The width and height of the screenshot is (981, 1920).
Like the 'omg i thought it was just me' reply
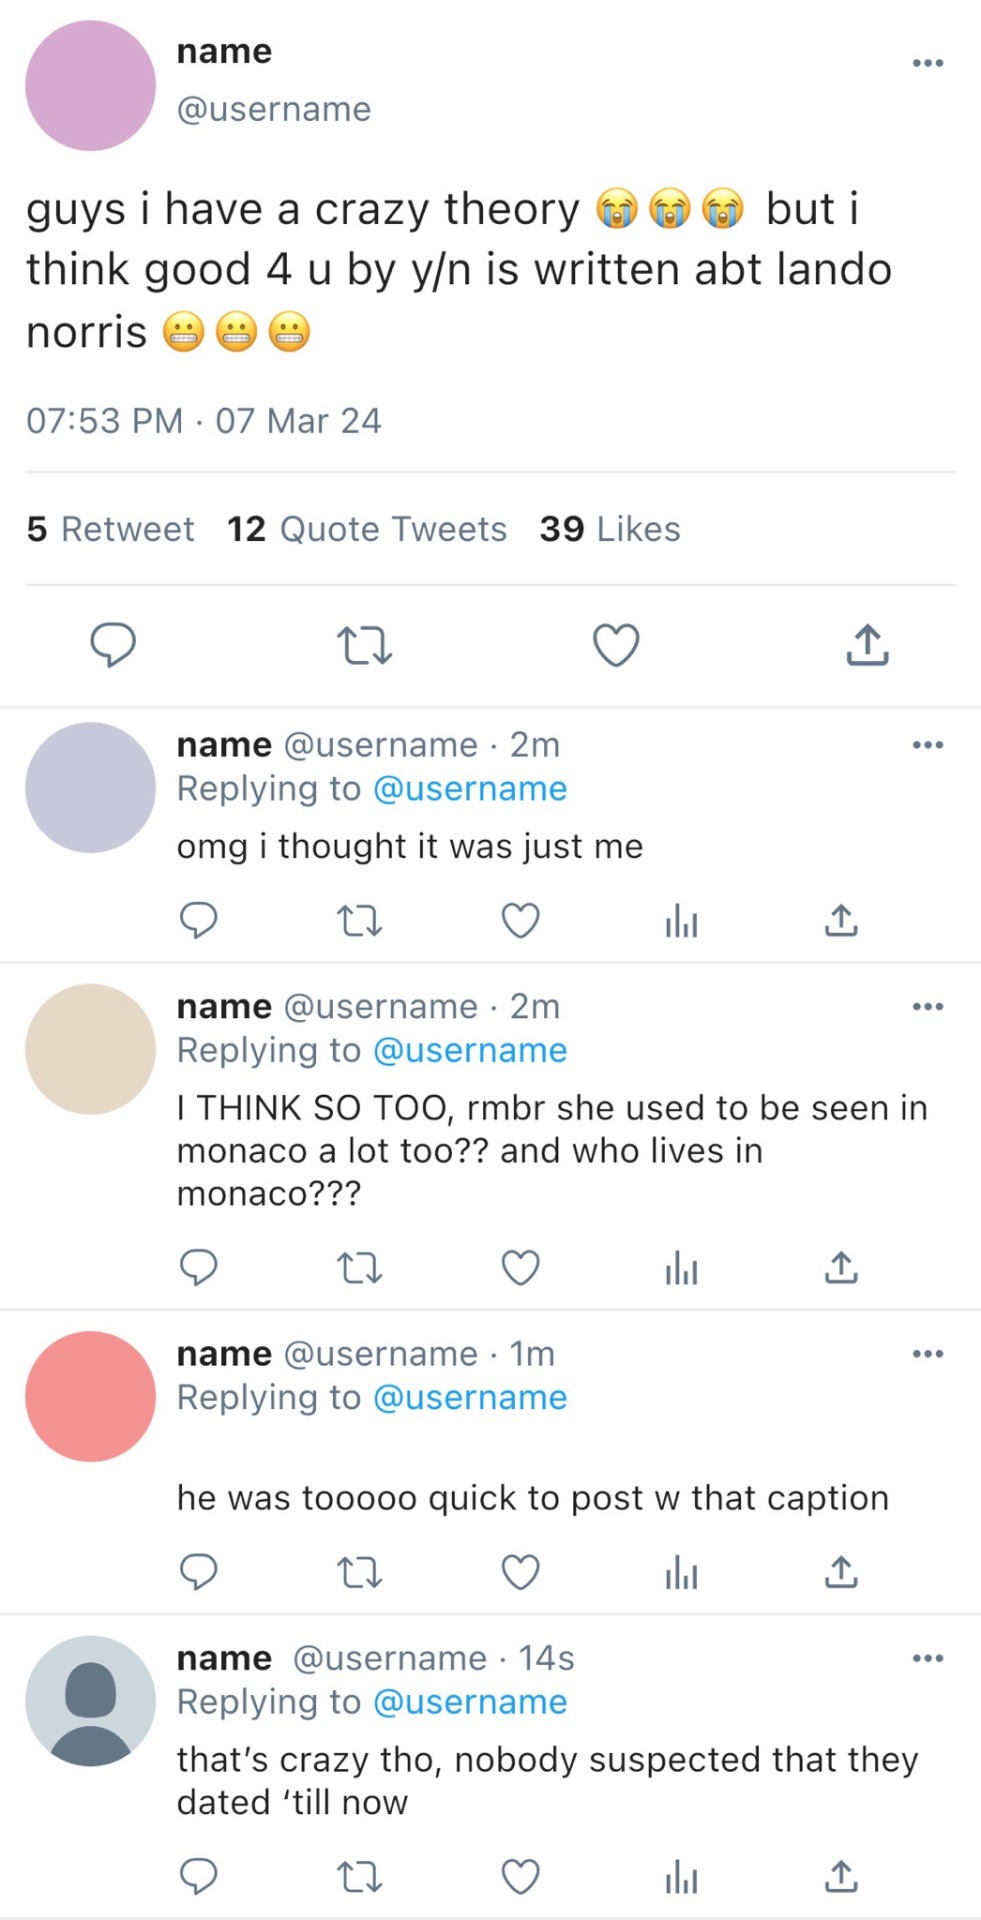tap(520, 920)
